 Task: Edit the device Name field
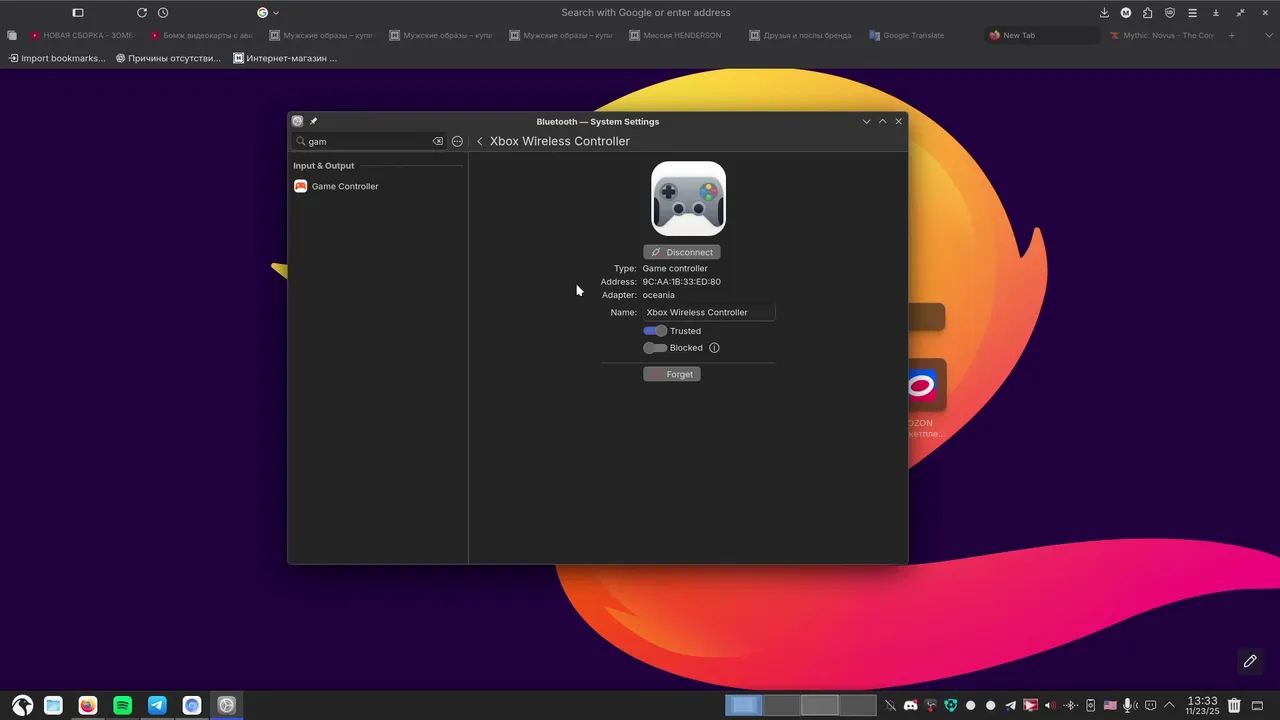[709, 312]
